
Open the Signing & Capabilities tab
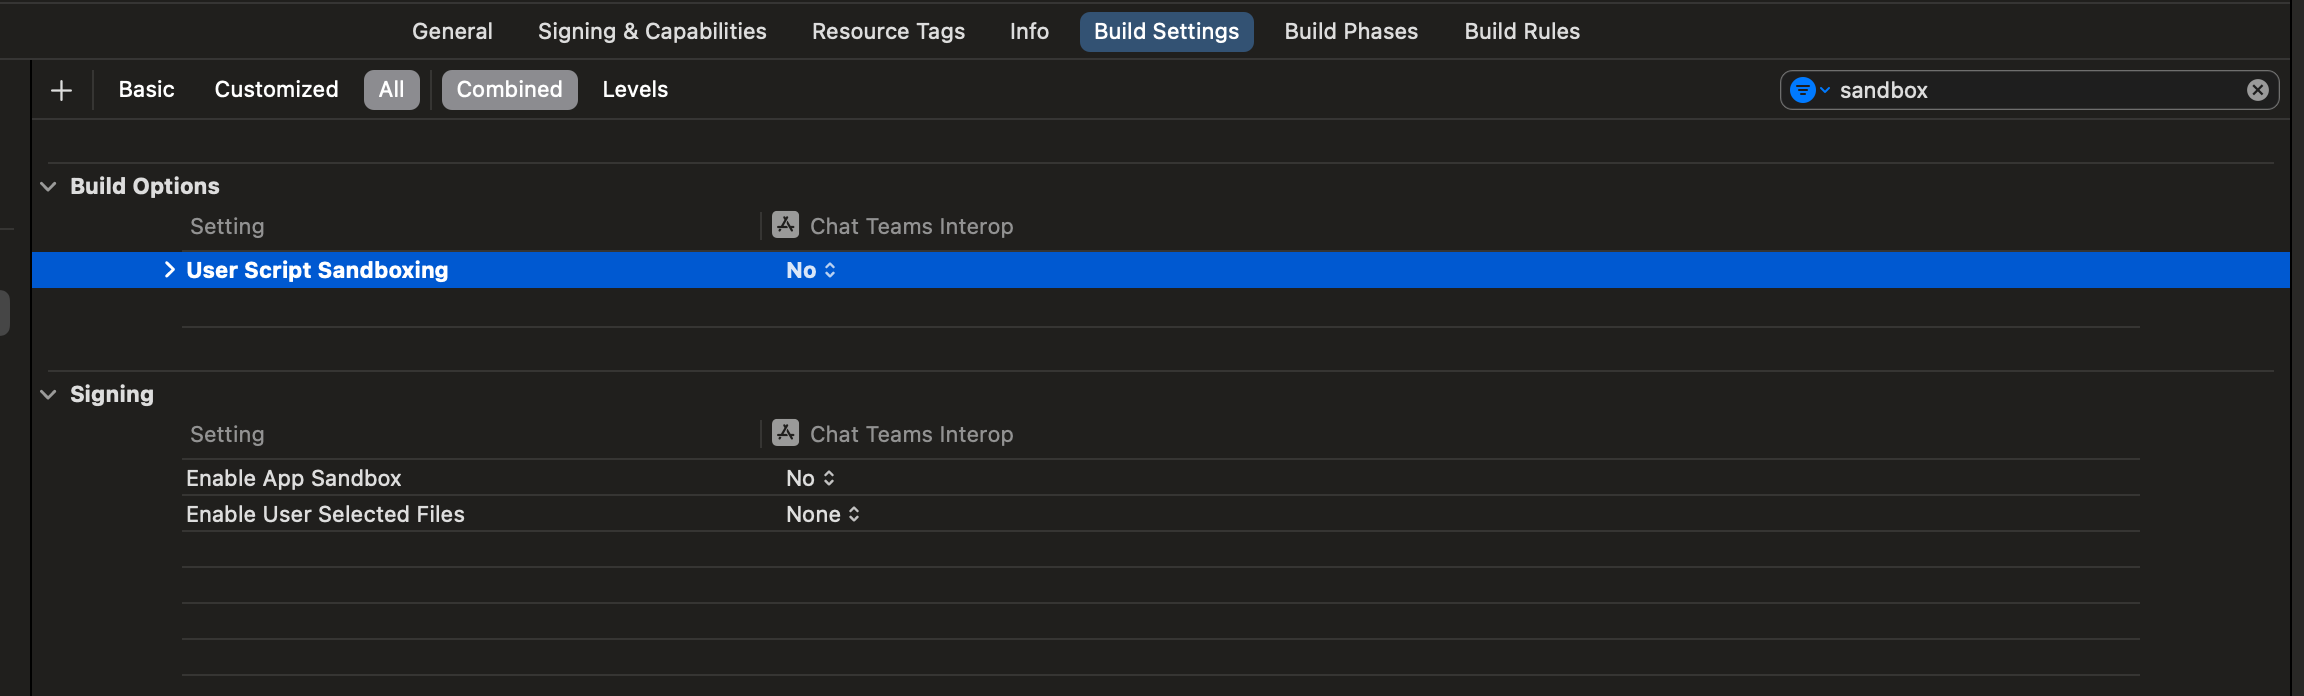(x=651, y=31)
